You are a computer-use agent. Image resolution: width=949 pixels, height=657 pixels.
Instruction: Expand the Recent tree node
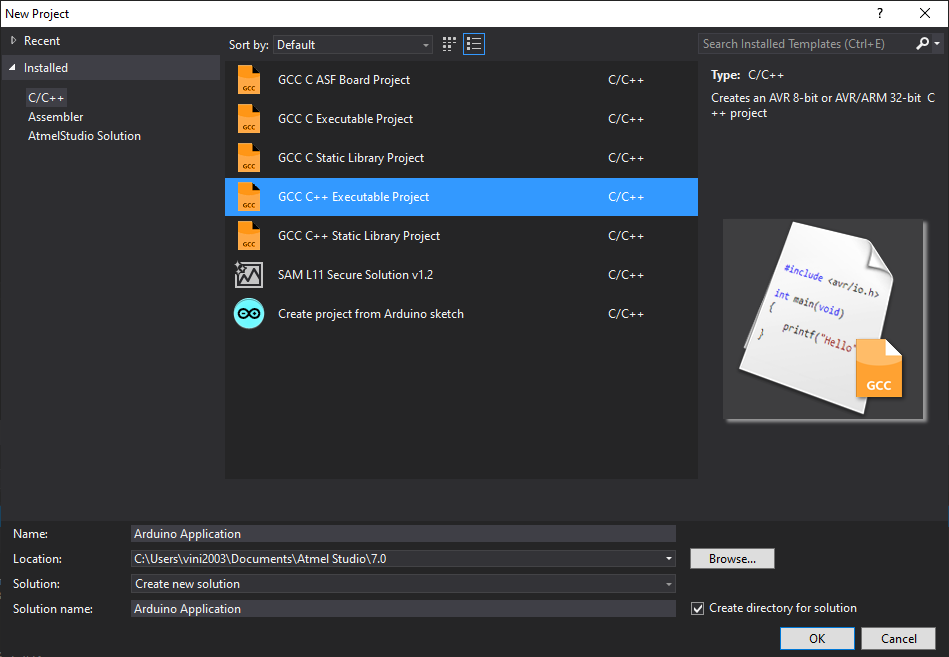13,41
